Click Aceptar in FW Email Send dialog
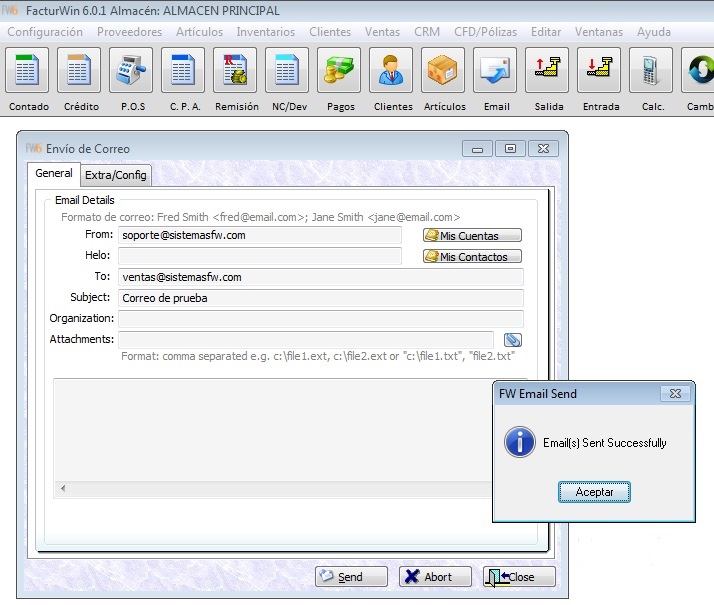 (x=594, y=492)
